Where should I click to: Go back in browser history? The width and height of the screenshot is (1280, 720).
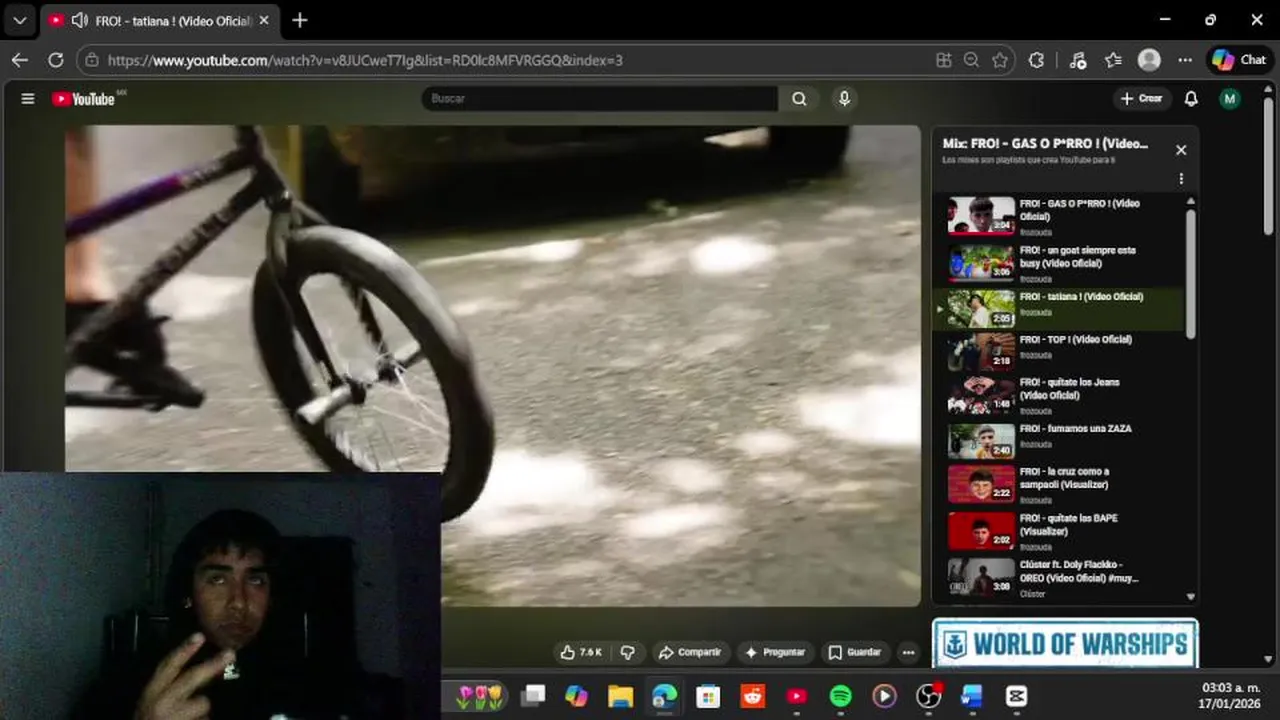[x=20, y=60]
